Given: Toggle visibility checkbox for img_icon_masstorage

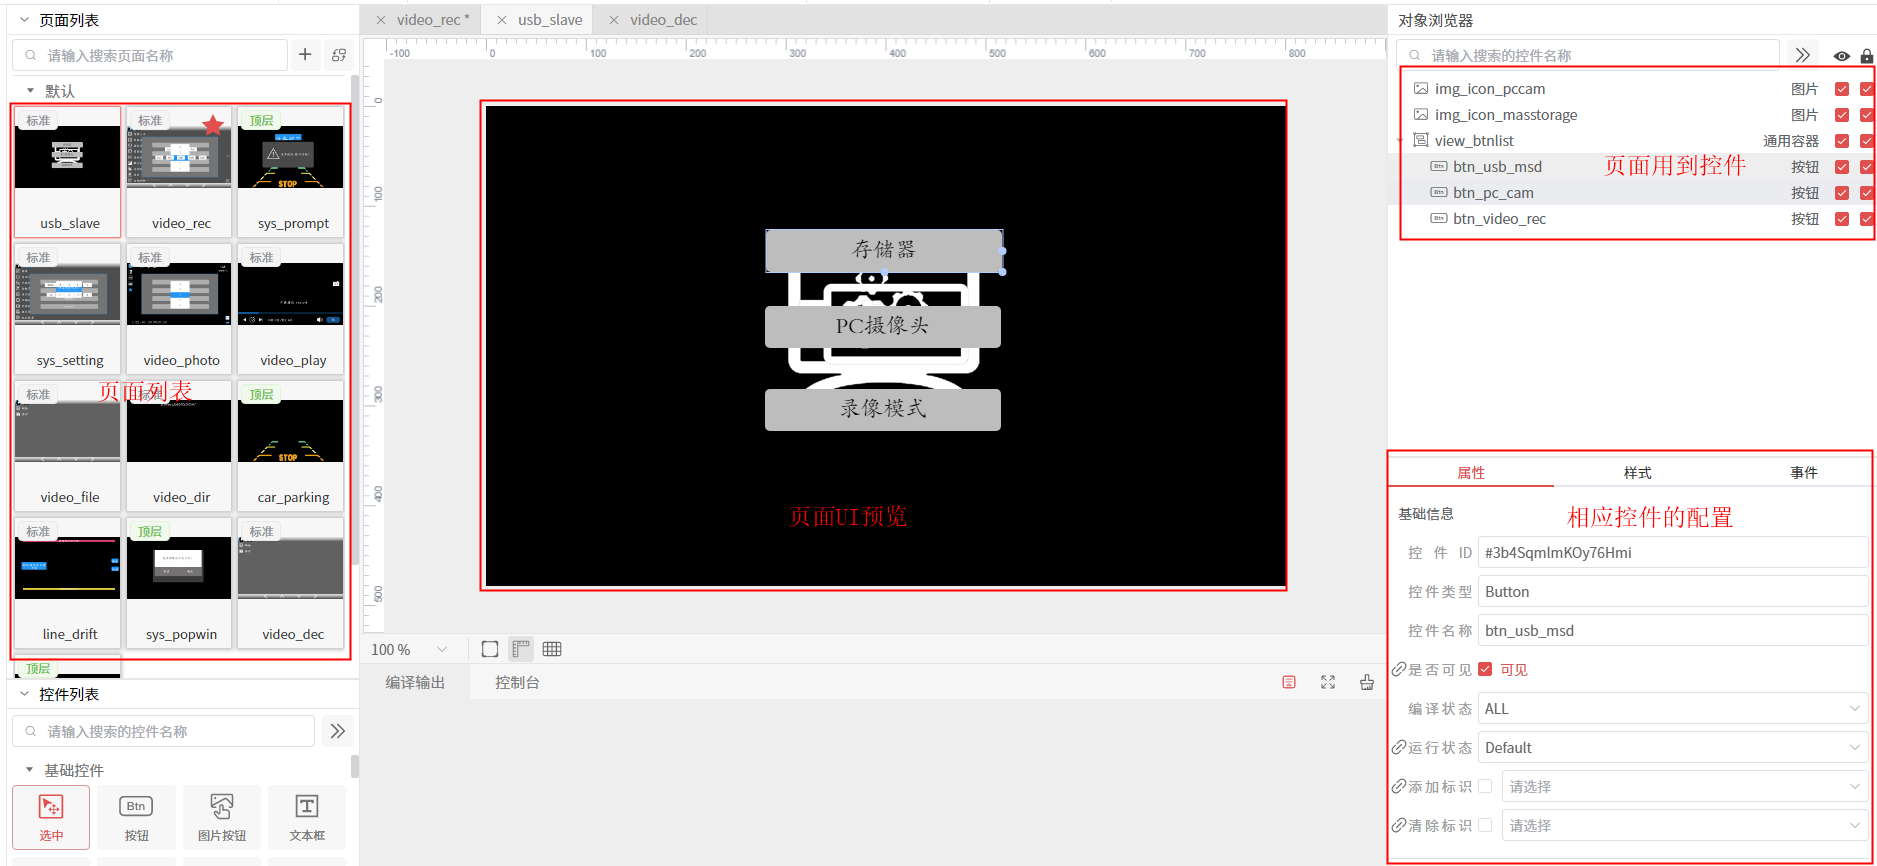Looking at the screenshot, I should click(1842, 115).
